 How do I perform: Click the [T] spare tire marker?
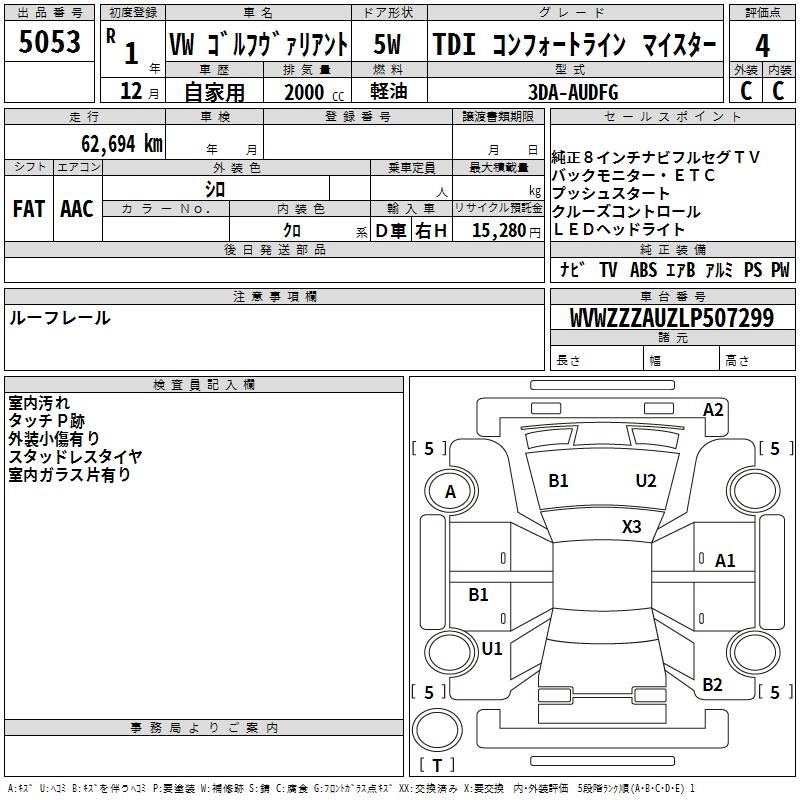(437, 766)
